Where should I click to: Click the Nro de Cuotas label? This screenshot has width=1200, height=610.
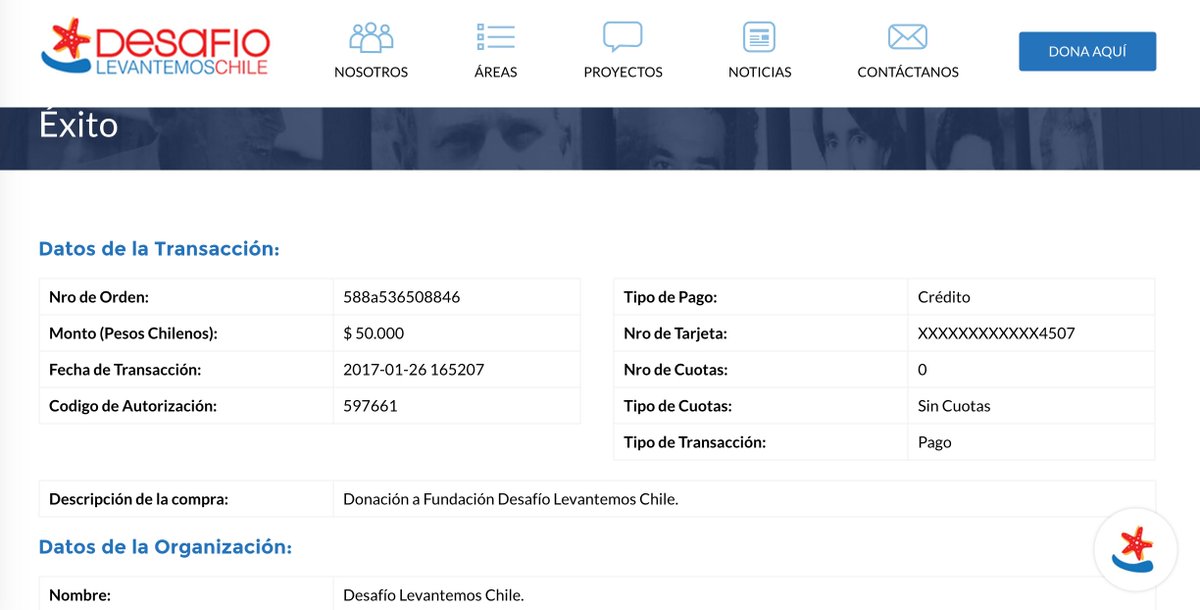click(x=676, y=369)
